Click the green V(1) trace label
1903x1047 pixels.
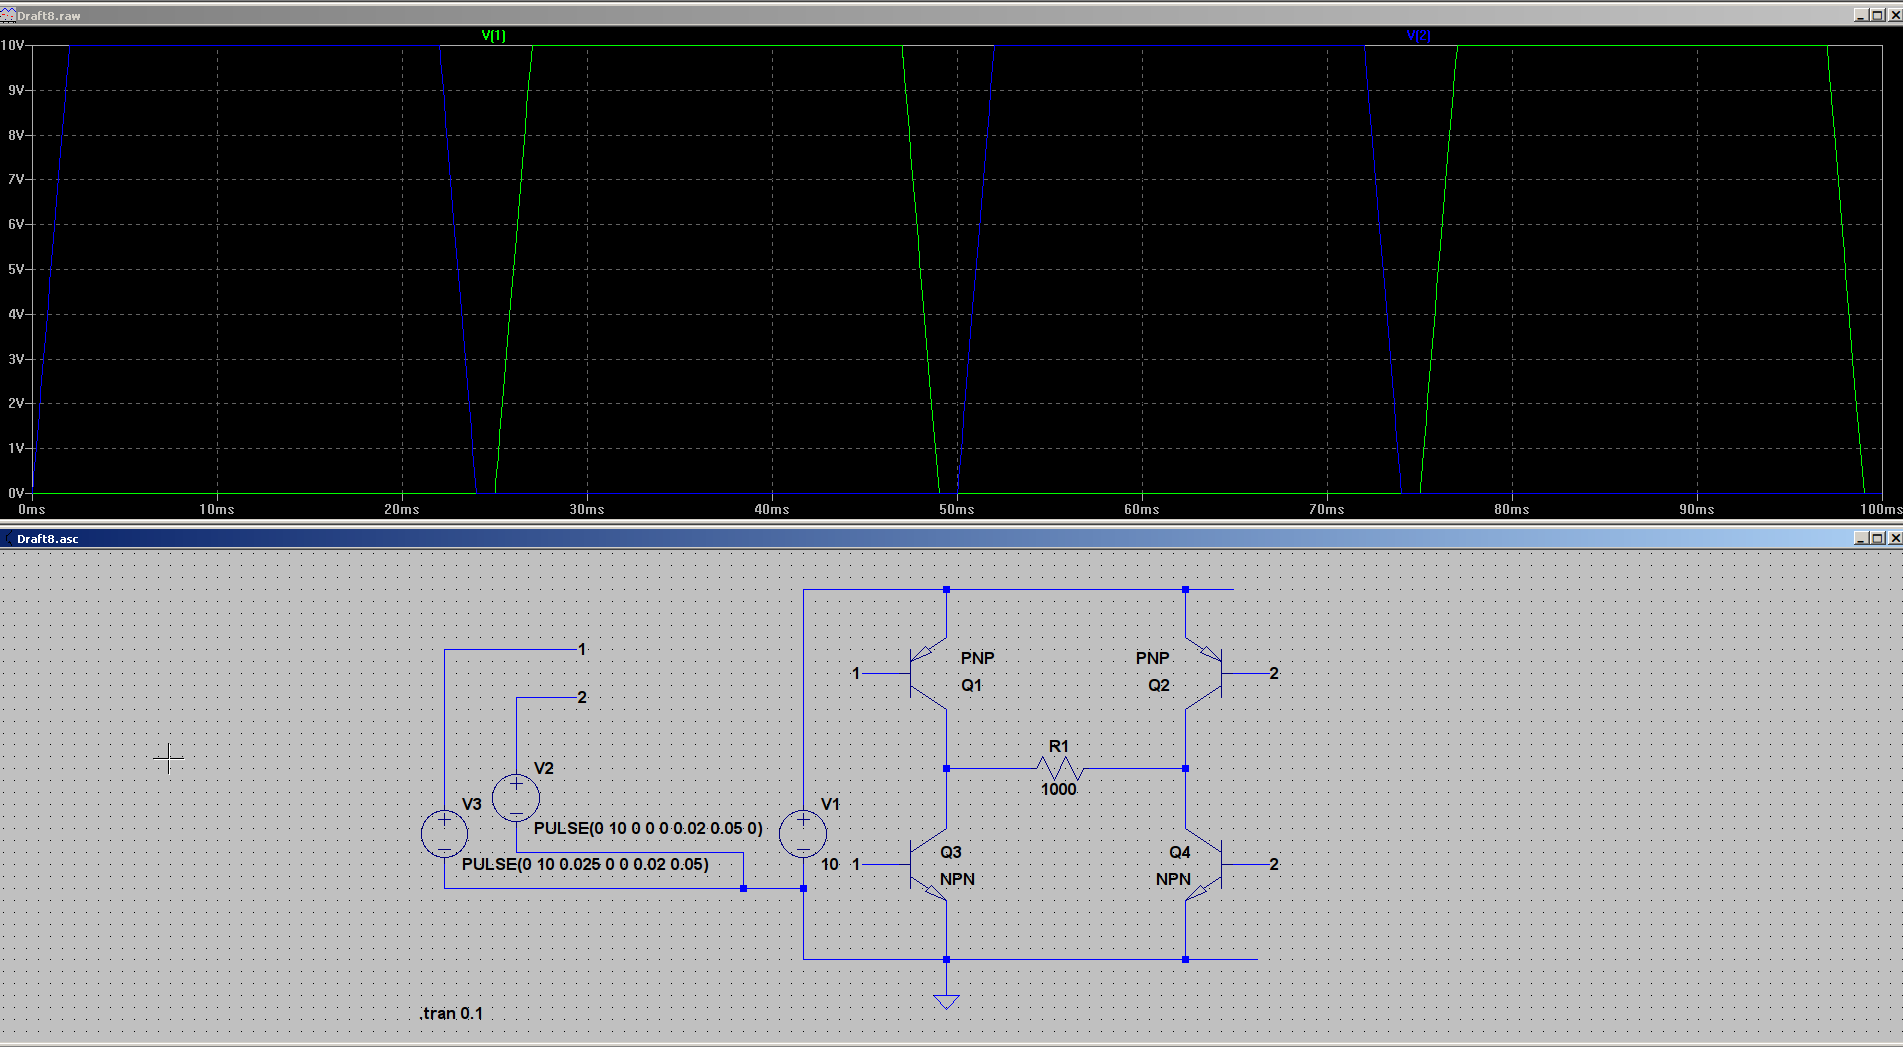493,35
